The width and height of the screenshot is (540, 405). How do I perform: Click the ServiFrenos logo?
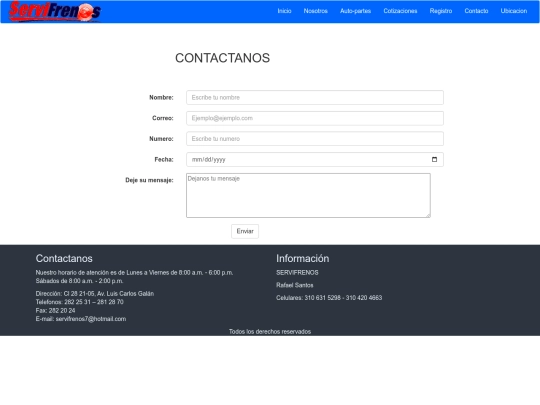(55, 11)
